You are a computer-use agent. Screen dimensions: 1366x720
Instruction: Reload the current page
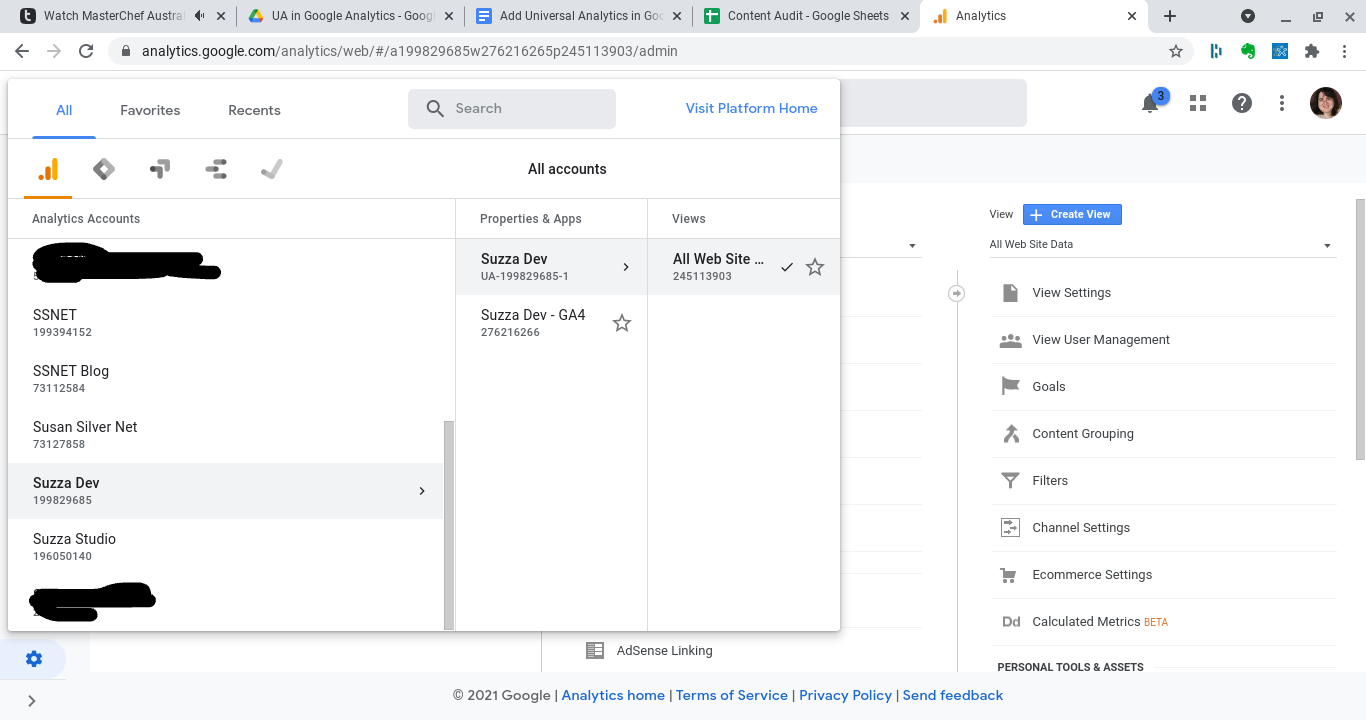point(86,51)
